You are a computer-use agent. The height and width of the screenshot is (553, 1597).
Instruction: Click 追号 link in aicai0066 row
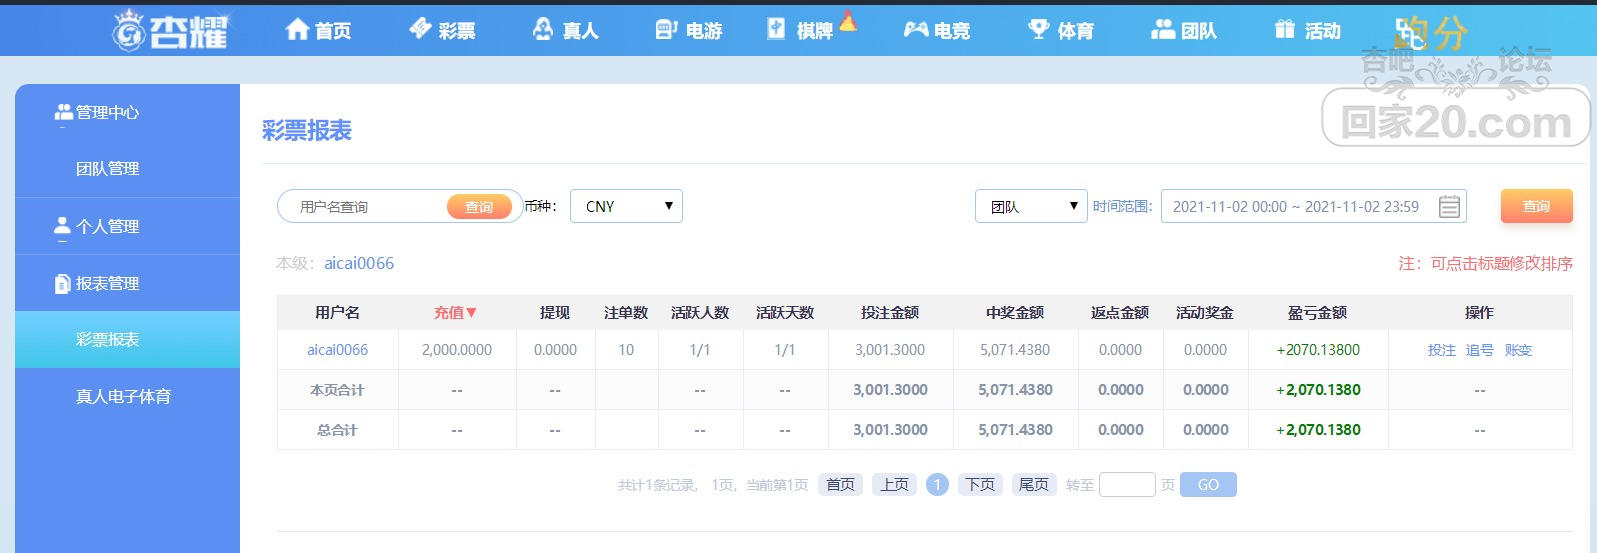tap(1480, 350)
